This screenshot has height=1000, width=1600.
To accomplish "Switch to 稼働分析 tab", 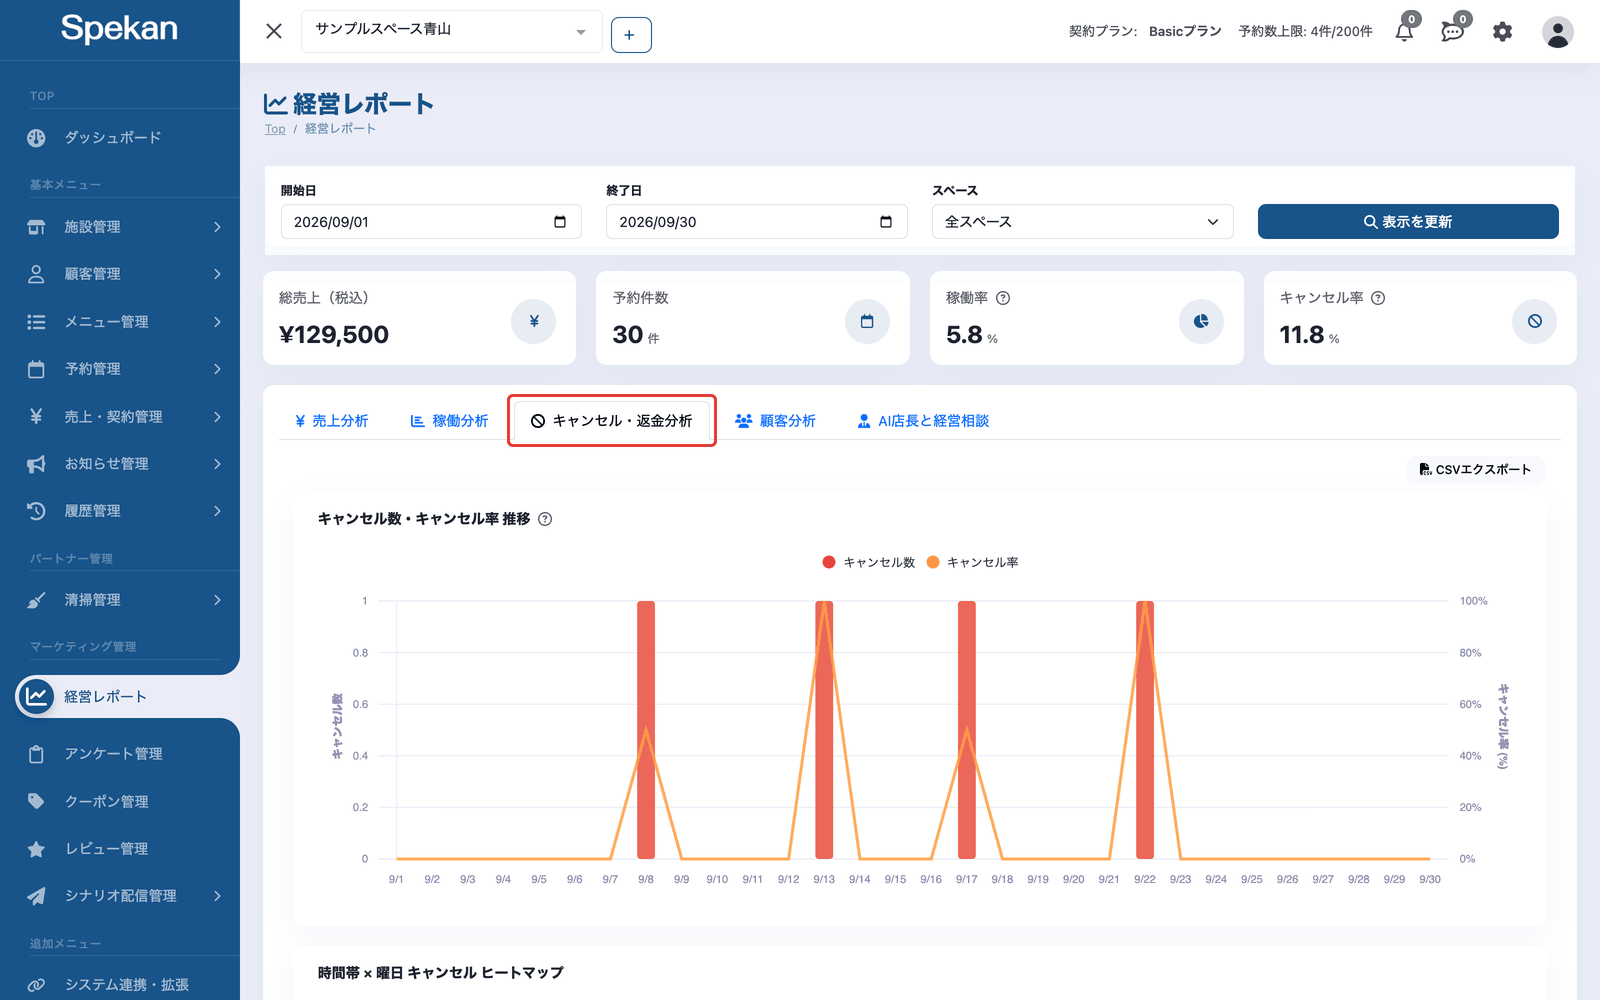I will (x=449, y=421).
